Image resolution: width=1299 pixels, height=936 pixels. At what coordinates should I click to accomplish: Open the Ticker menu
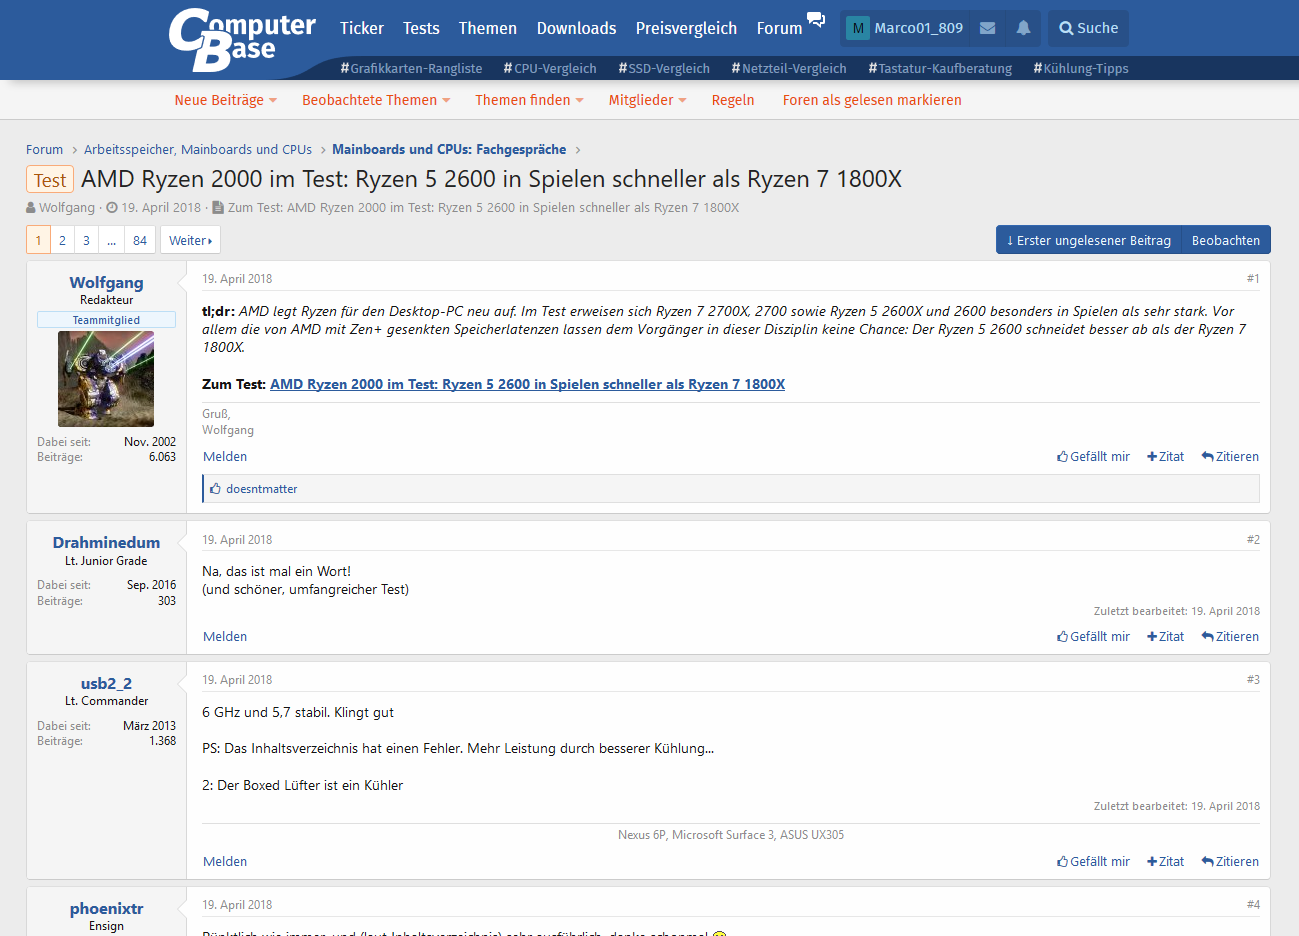(361, 28)
